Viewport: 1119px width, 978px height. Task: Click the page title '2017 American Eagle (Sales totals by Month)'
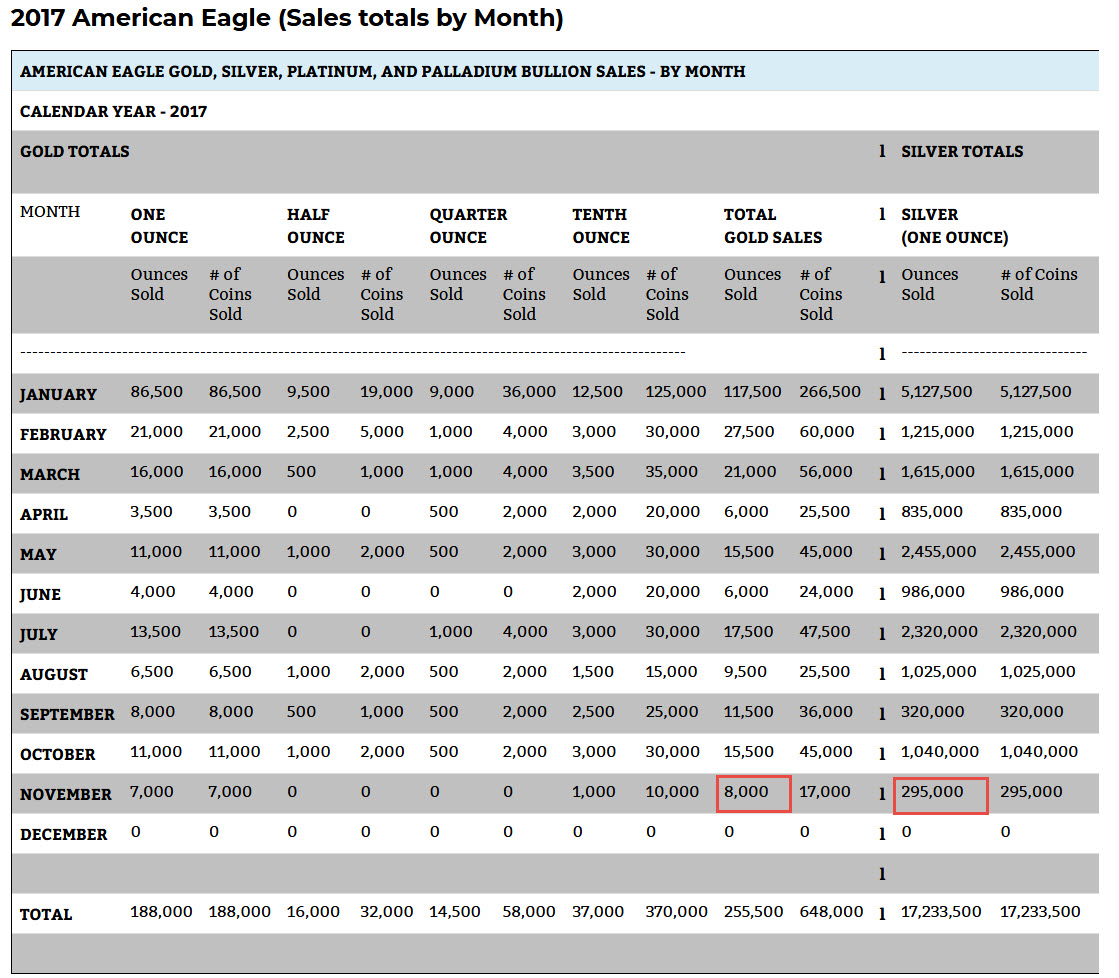pyautogui.click(x=287, y=18)
